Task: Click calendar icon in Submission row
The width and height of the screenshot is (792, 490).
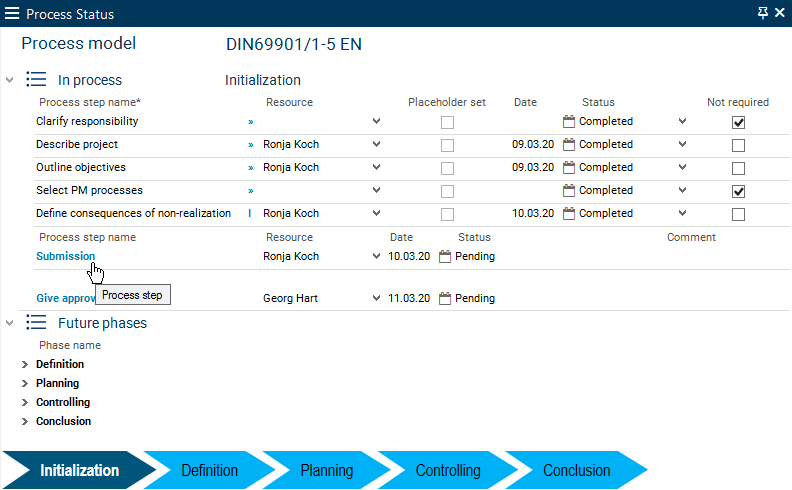Action: coord(445,256)
